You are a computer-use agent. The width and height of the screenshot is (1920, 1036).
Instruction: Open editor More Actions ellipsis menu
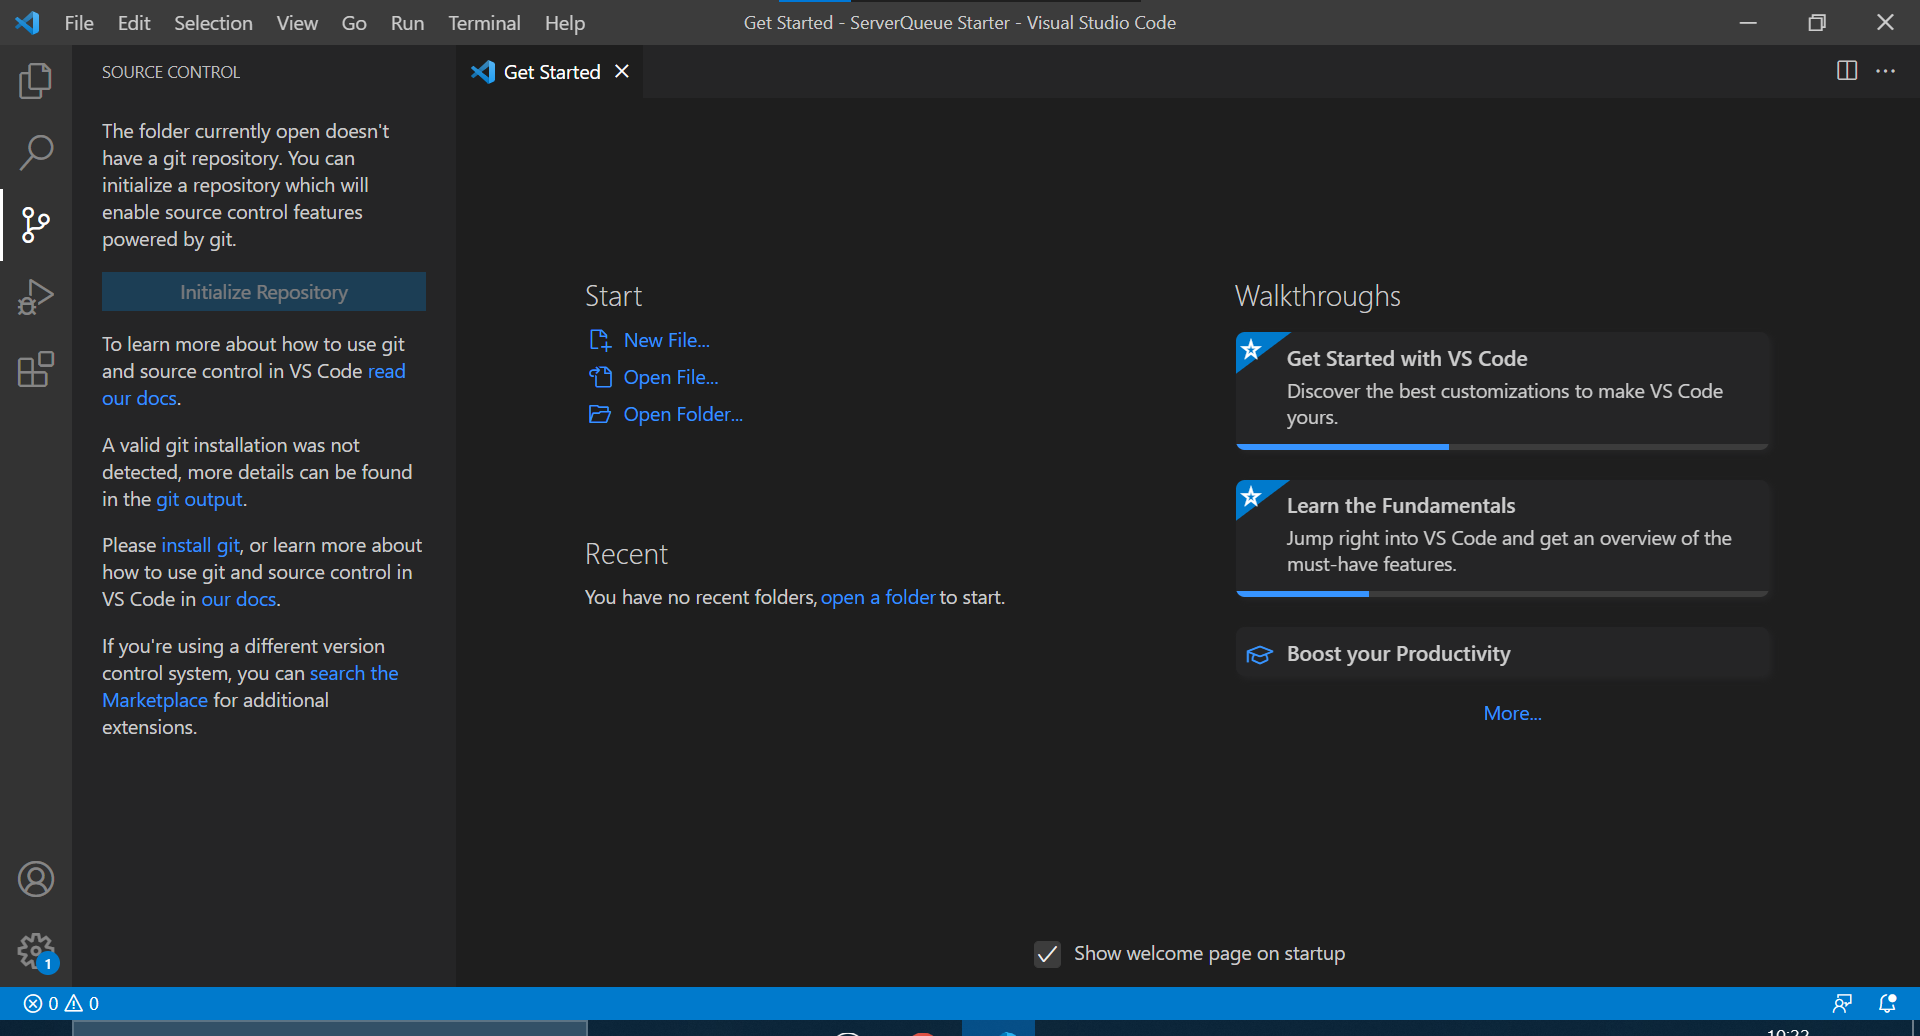(1885, 71)
